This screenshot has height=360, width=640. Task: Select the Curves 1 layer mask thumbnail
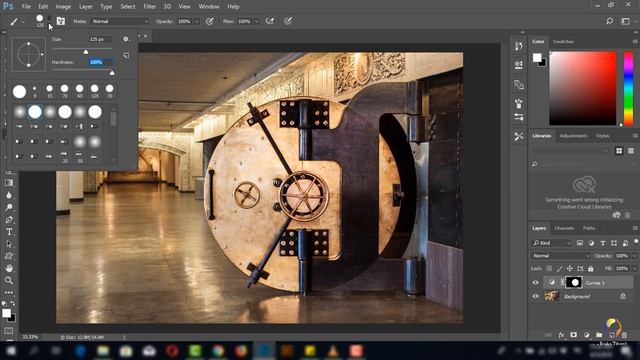click(x=575, y=282)
